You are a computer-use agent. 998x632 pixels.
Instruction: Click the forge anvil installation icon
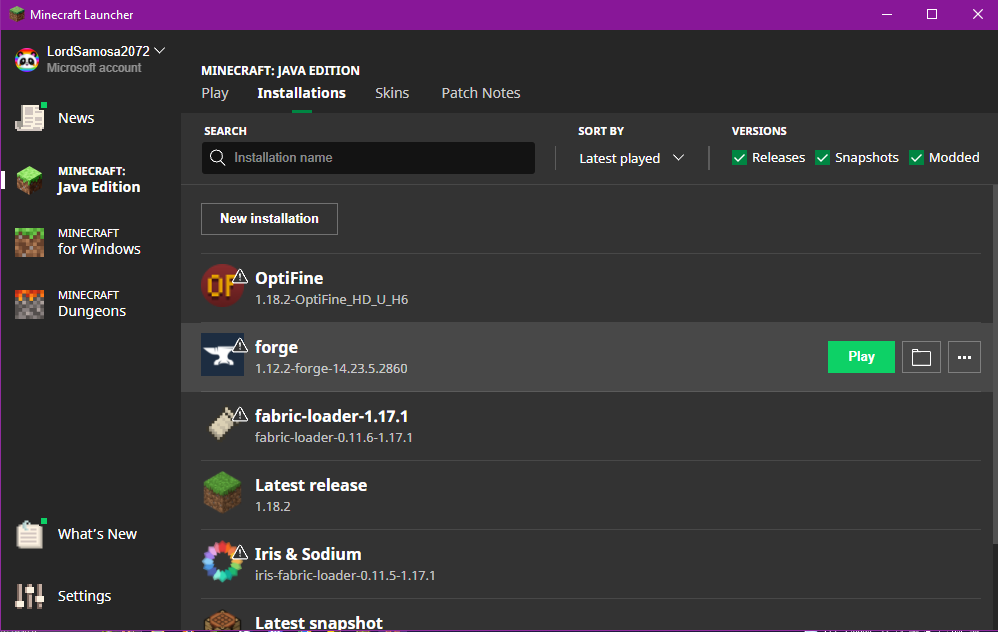coord(222,355)
